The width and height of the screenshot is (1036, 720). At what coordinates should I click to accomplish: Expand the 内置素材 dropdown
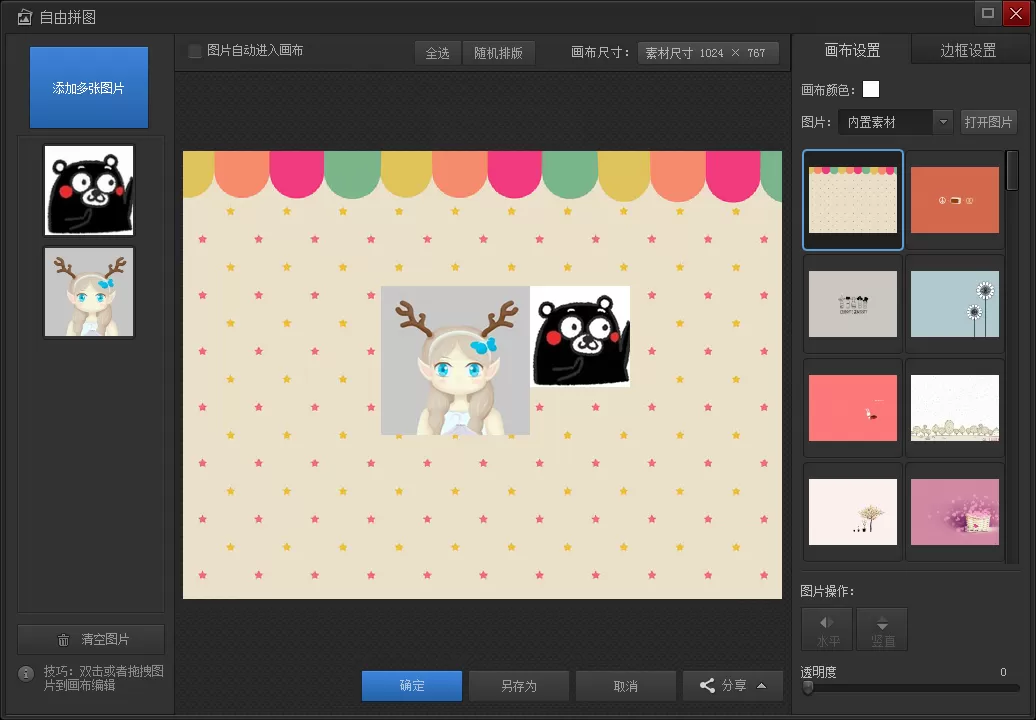coord(943,122)
